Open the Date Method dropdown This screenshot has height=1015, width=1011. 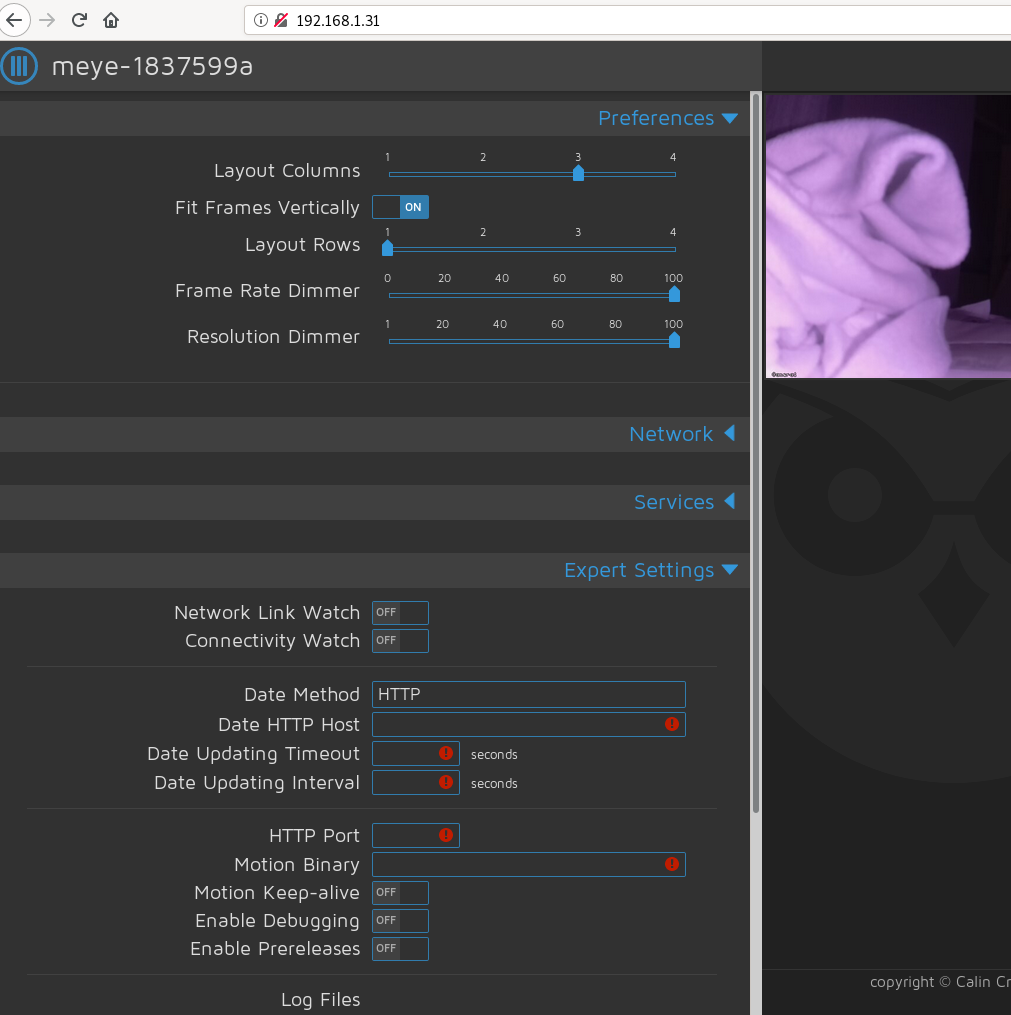pyautogui.click(x=528, y=695)
